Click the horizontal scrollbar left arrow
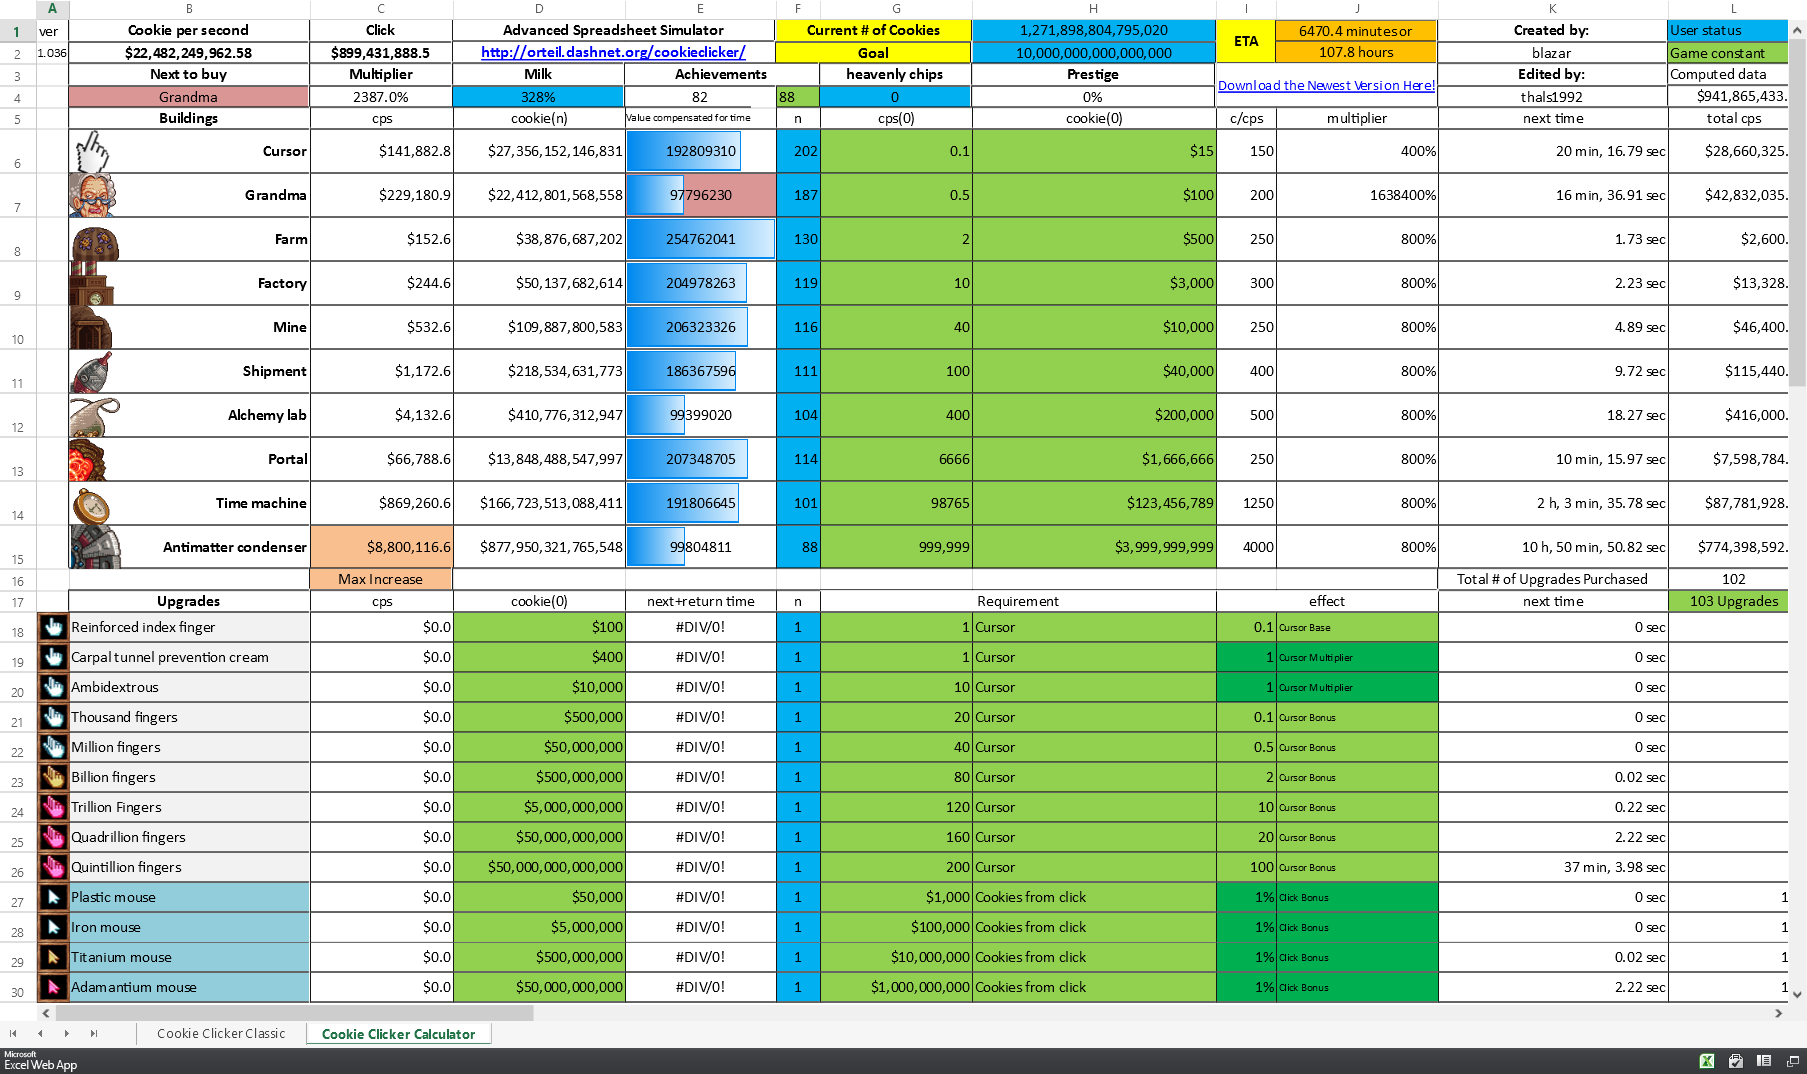 (46, 1013)
